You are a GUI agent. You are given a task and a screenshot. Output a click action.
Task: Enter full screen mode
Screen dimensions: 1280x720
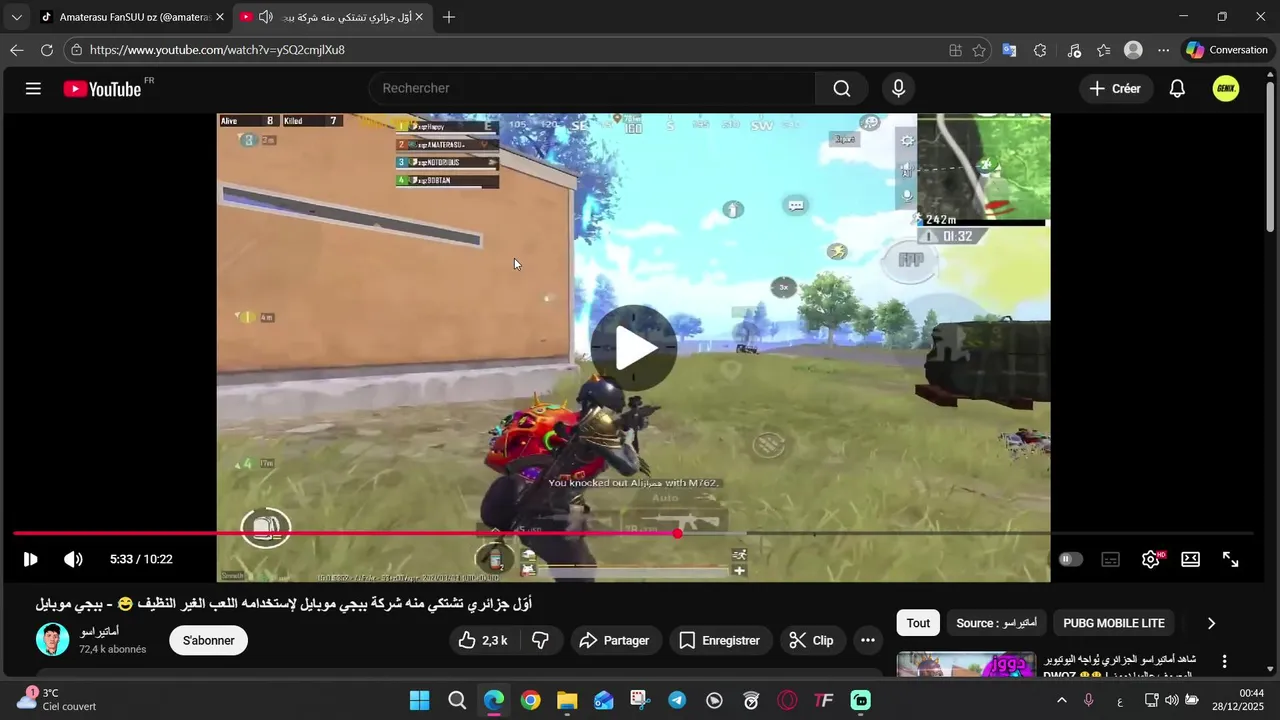point(1231,559)
